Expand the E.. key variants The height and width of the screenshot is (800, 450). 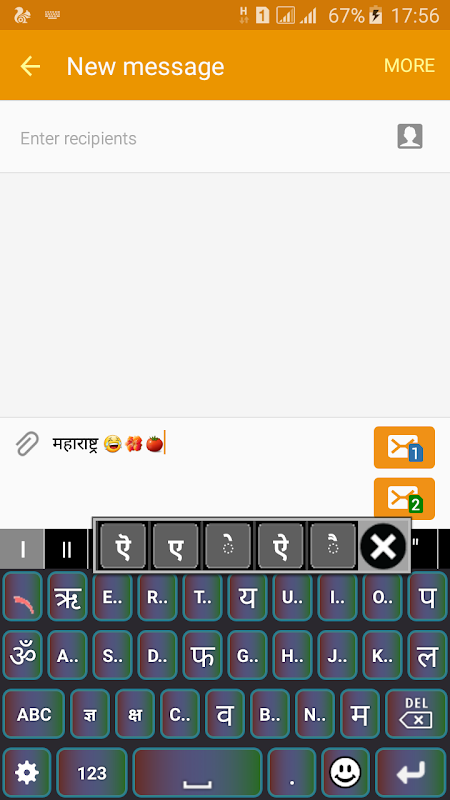112,596
